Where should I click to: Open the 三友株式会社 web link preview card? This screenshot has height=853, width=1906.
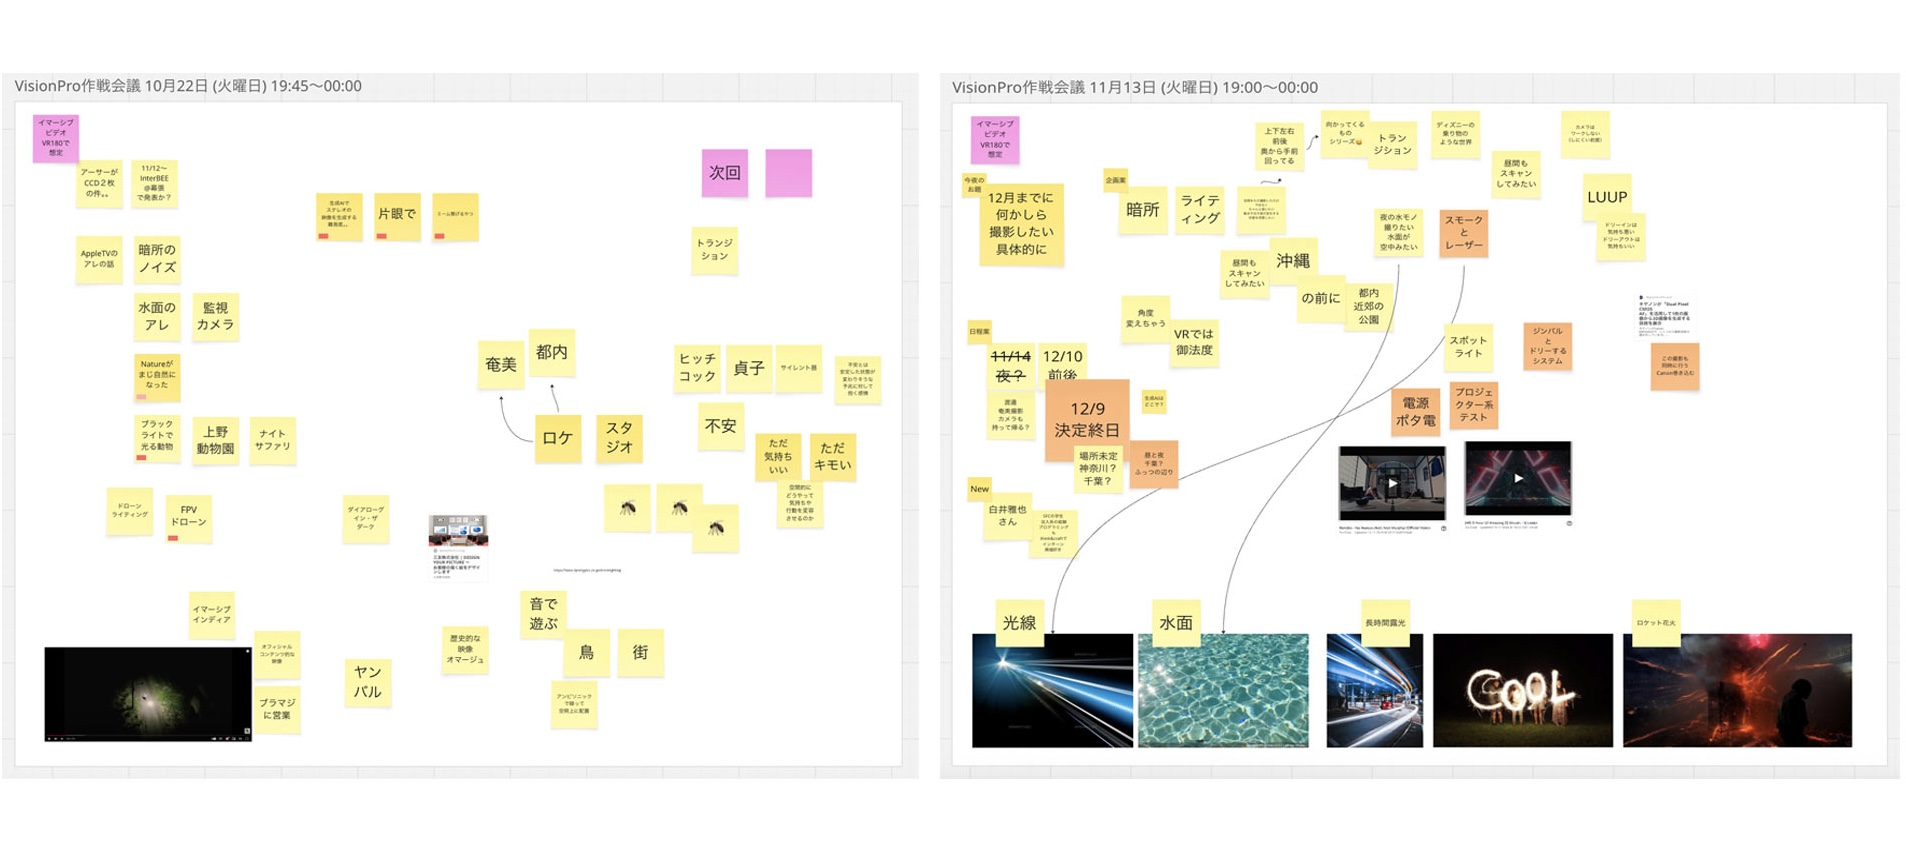[458, 546]
